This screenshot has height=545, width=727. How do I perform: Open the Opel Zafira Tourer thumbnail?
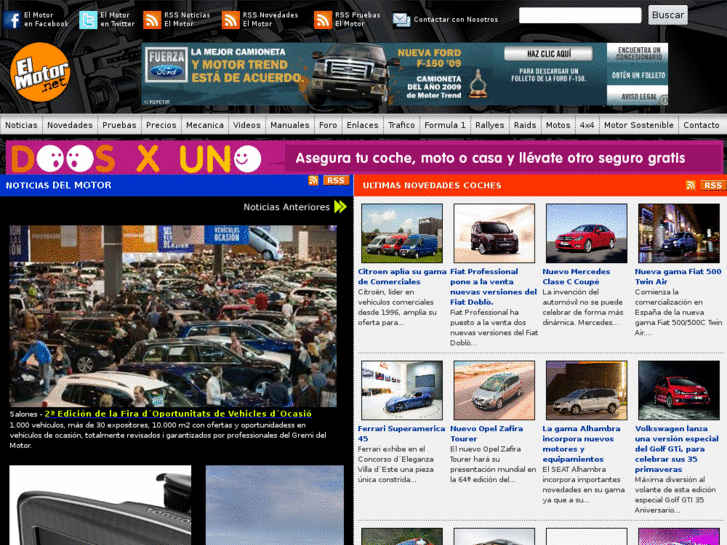(494, 390)
